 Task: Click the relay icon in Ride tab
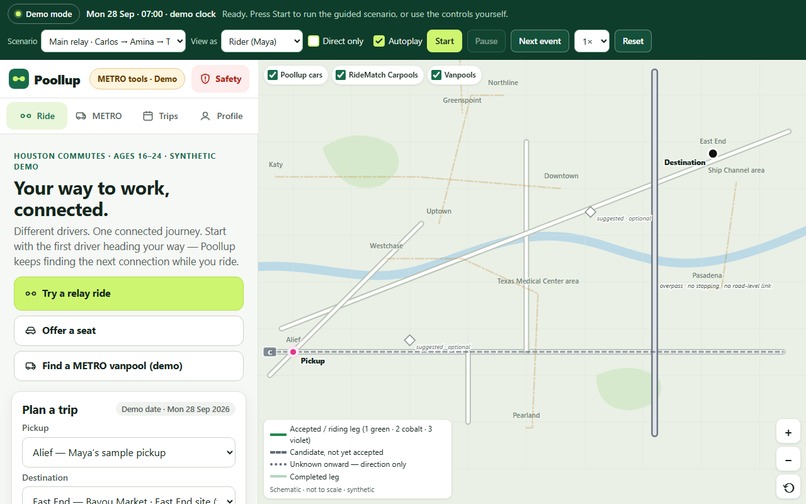[26, 116]
